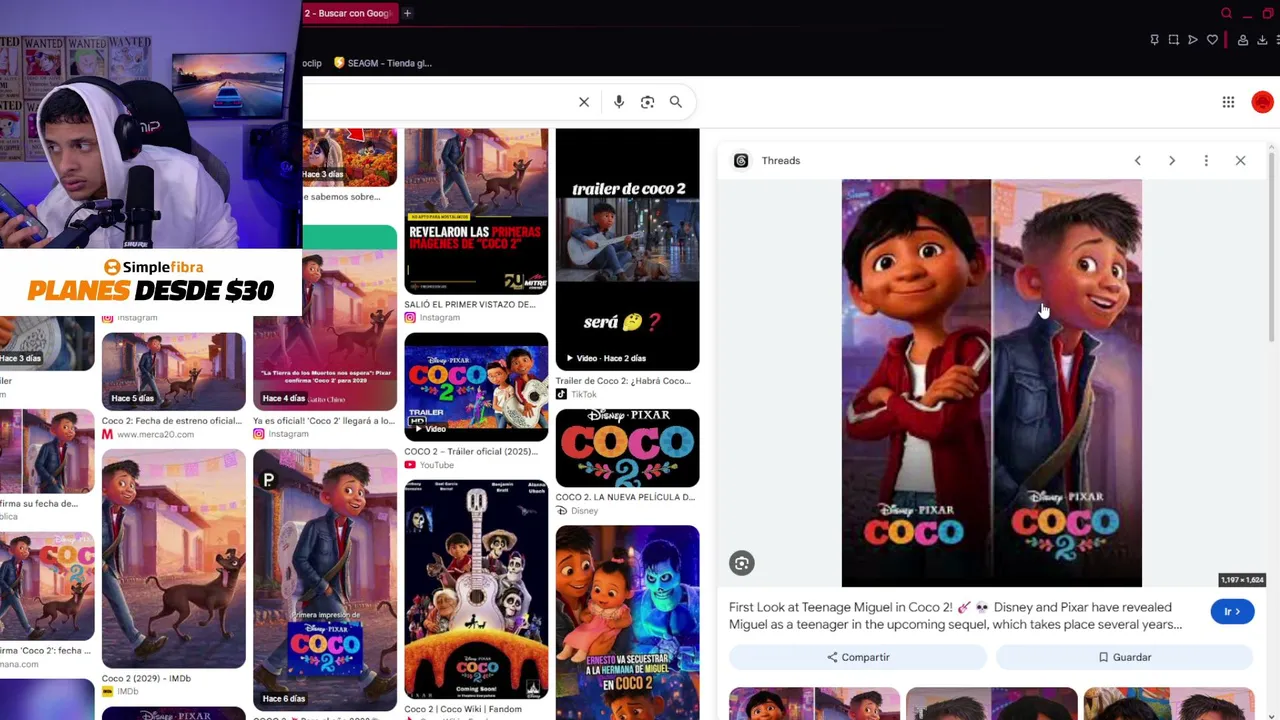Open the 'Ya es oficial! Coco 2 llegará' Instagram result
The height and width of the screenshot is (720, 1280).
[x=324, y=421]
